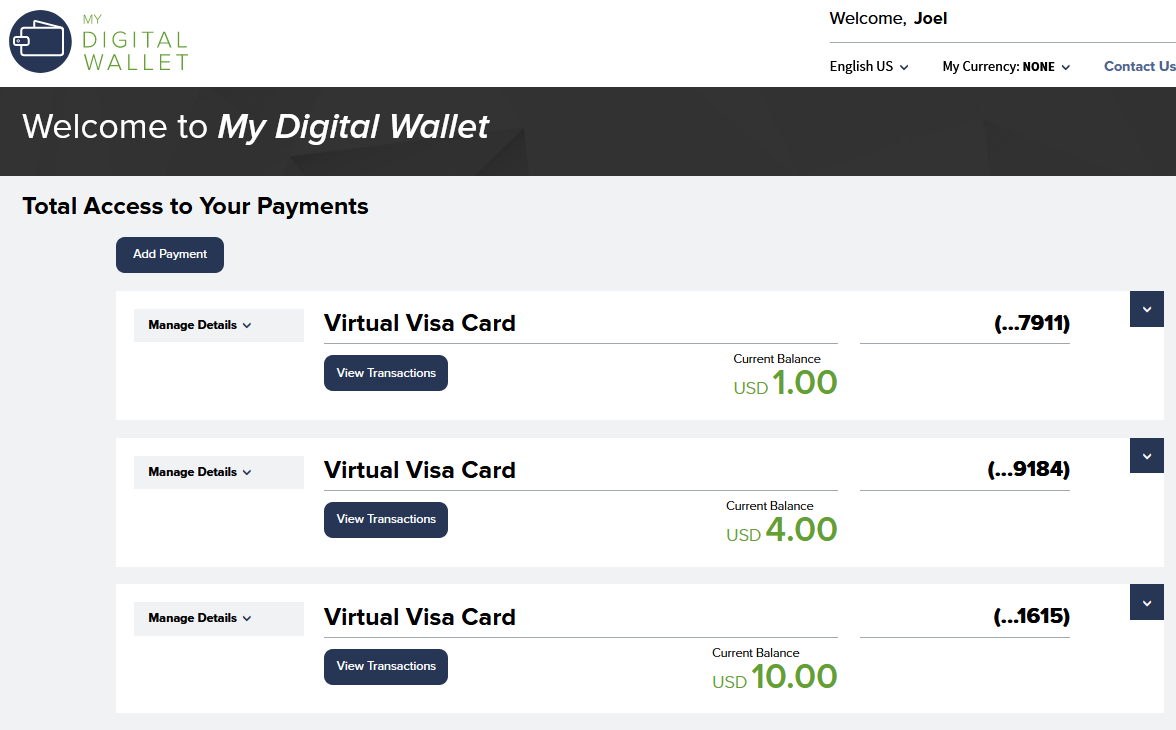View Transactions for card ending 1615
The width and height of the screenshot is (1176, 730).
(386, 666)
